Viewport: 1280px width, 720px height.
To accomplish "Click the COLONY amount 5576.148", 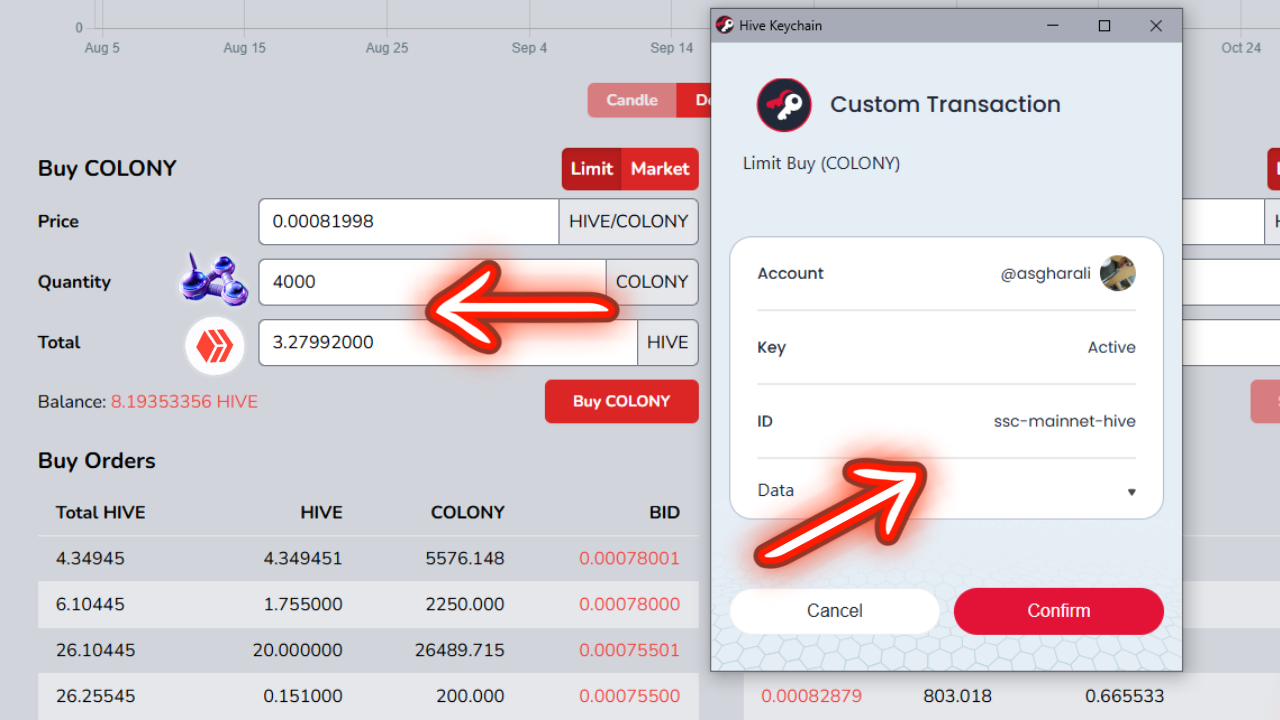I will tap(465, 558).
